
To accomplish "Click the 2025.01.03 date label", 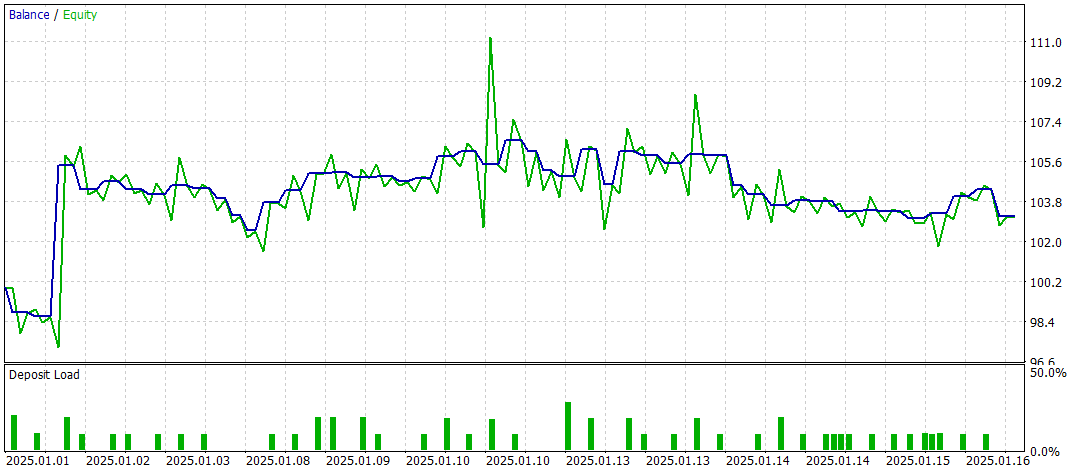I will tap(197, 460).
